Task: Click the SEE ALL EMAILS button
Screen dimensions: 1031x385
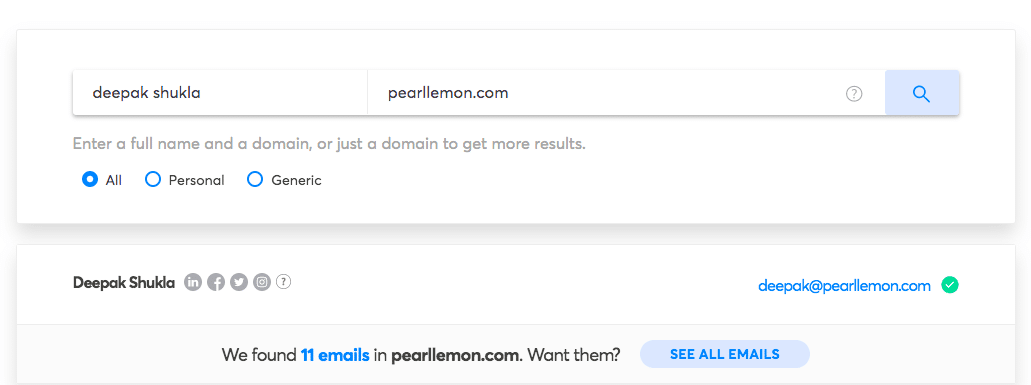Action: click(x=725, y=354)
